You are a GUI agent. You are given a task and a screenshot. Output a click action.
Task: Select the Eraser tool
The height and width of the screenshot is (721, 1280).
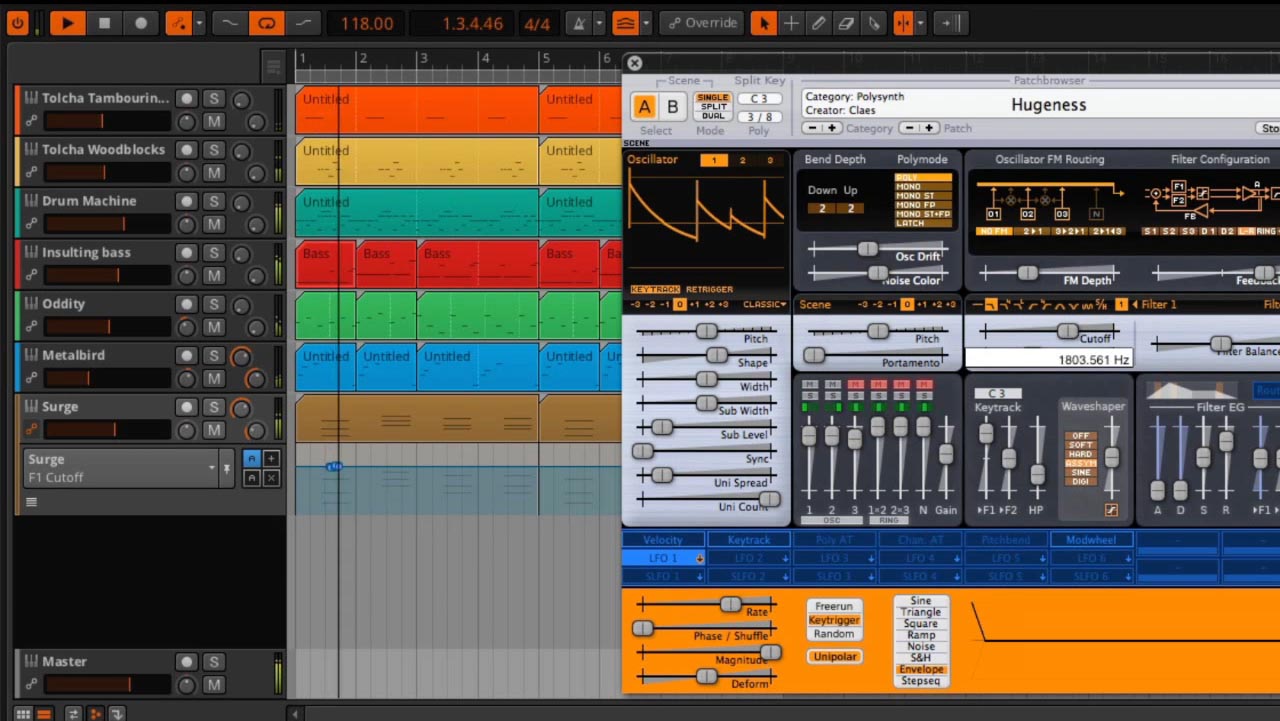tap(846, 23)
